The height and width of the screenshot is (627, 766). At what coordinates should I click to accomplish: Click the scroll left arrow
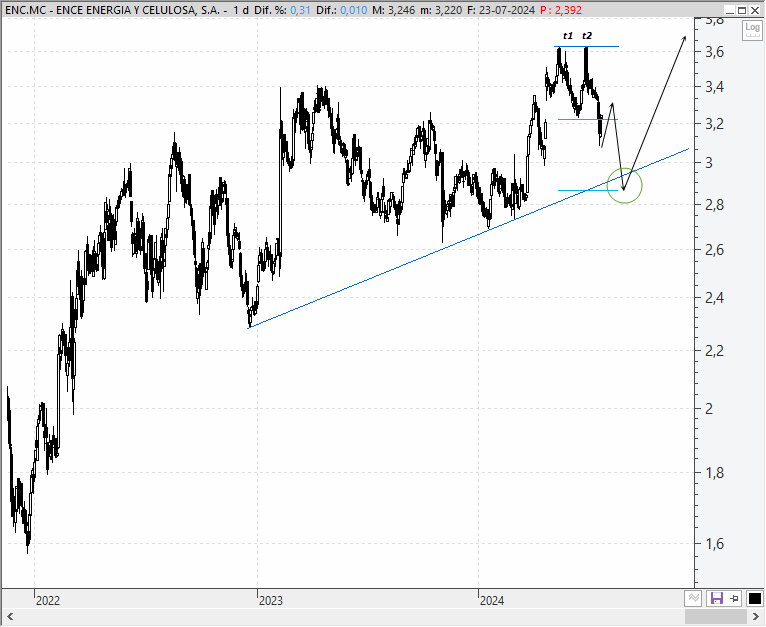tap(10, 616)
